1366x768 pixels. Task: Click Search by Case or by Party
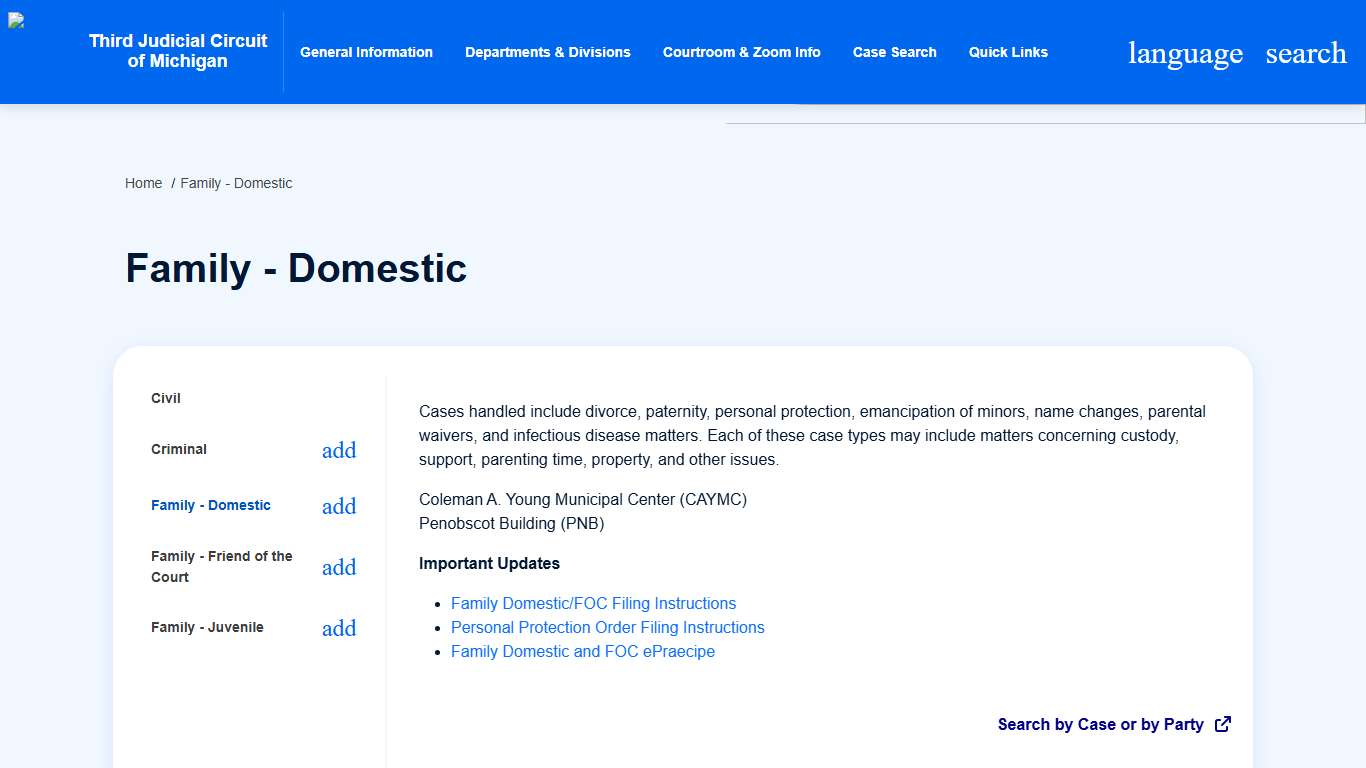click(1100, 724)
